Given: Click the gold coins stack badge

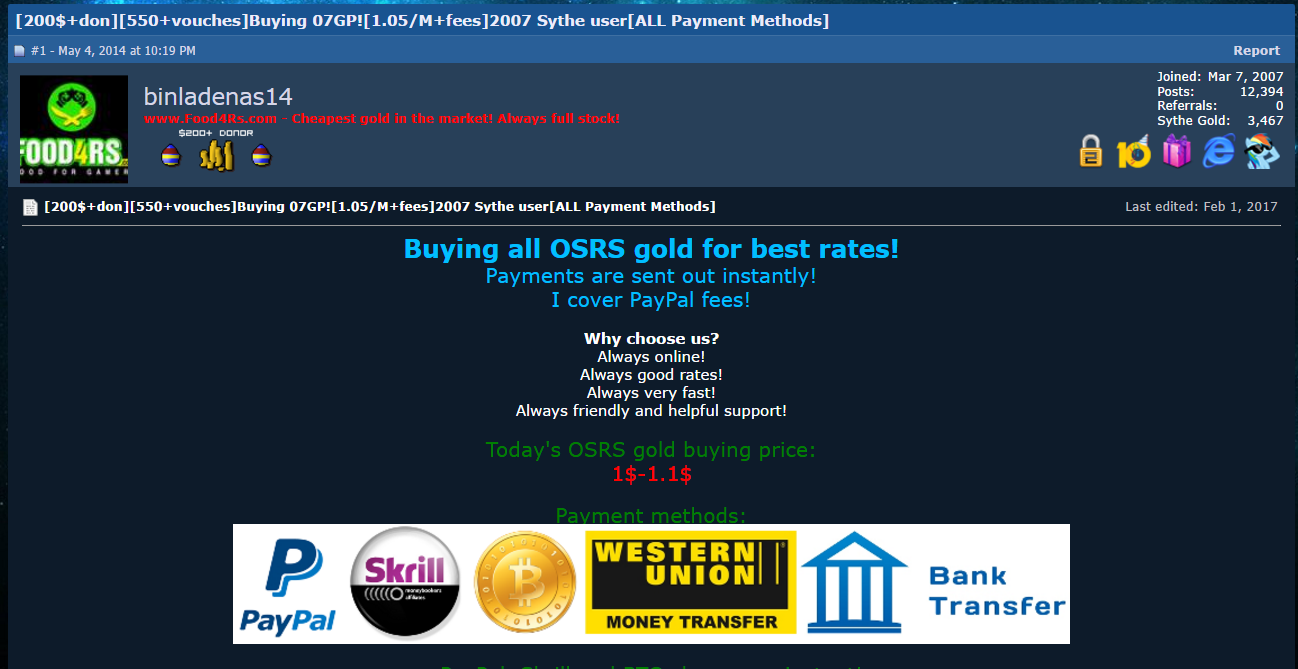Looking at the screenshot, I should coord(216,155).
